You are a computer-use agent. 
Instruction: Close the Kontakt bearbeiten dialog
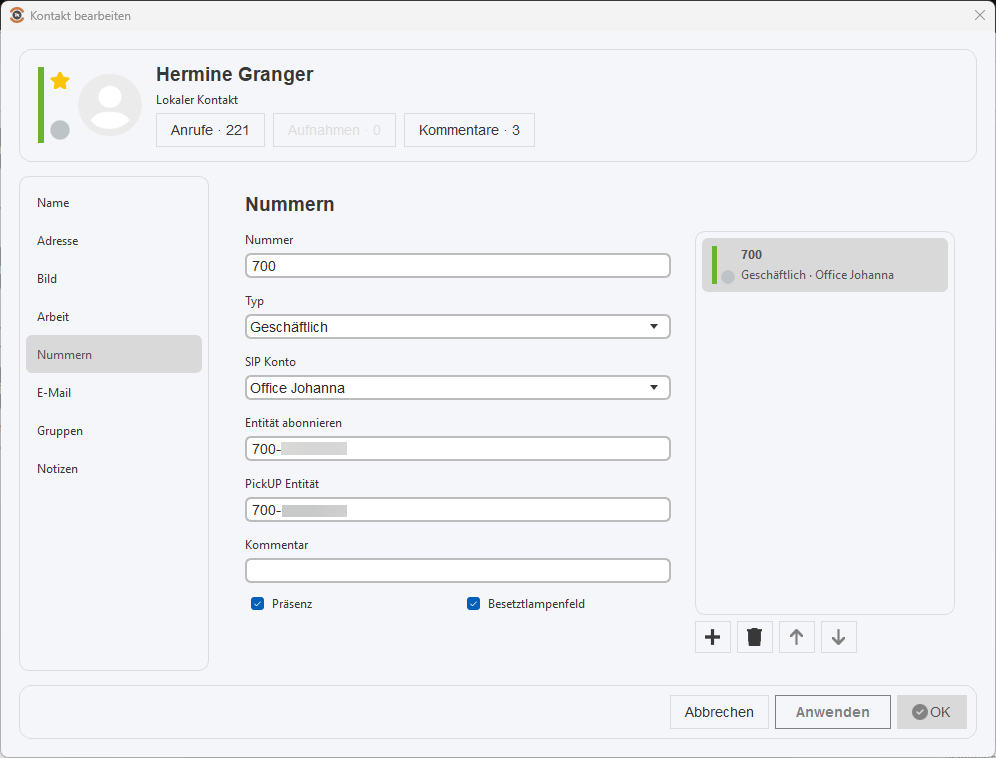(x=979, y=15)
